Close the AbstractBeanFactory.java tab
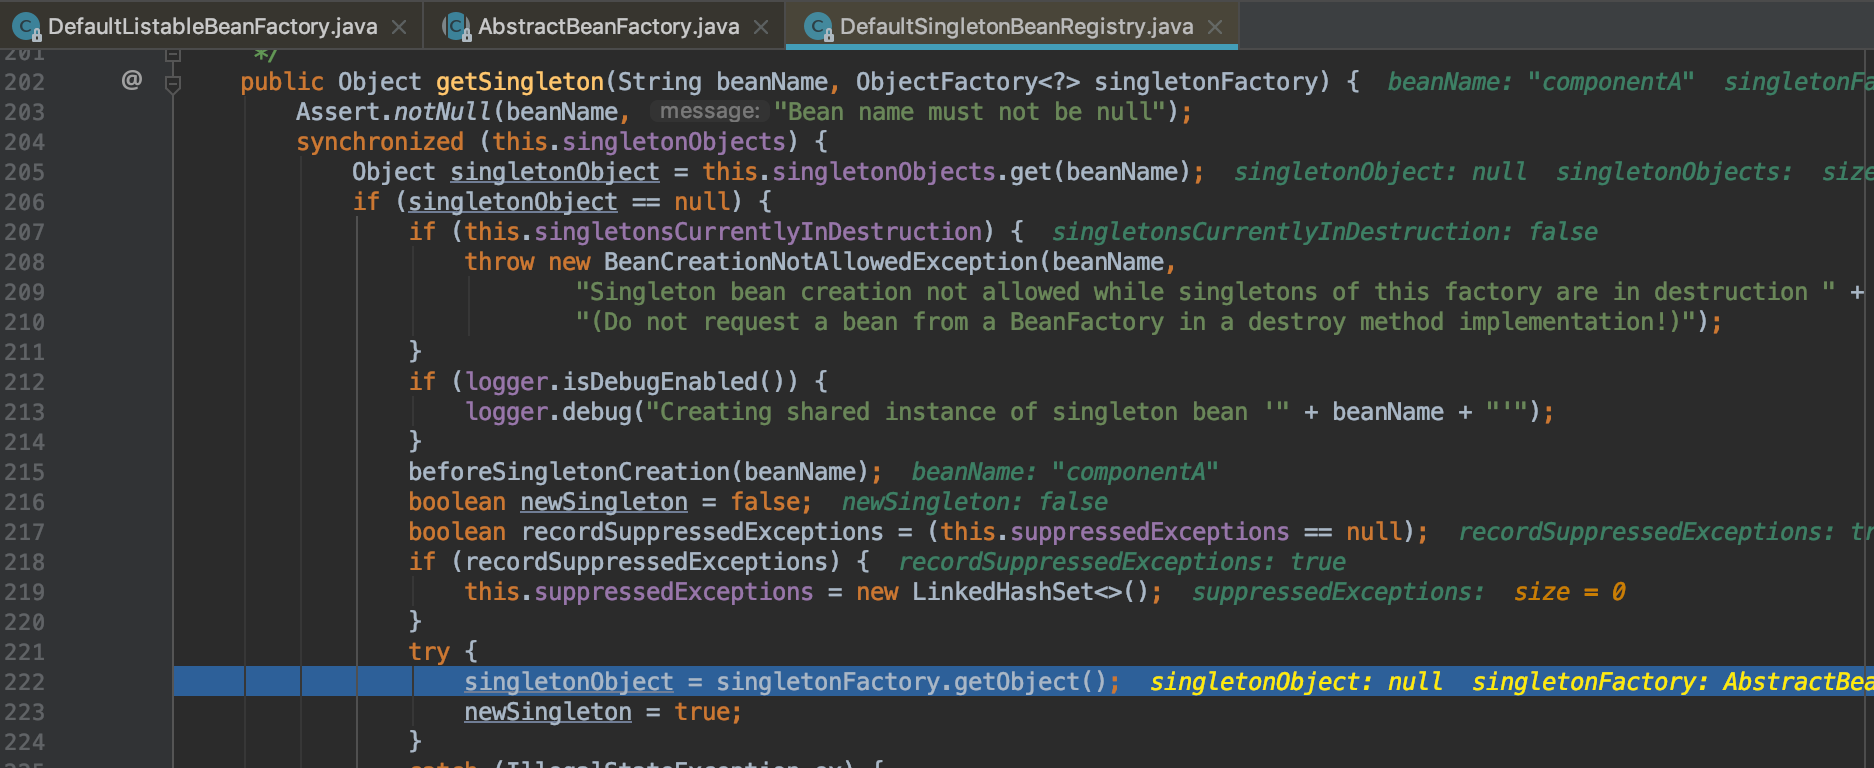 tap(761, 27)
